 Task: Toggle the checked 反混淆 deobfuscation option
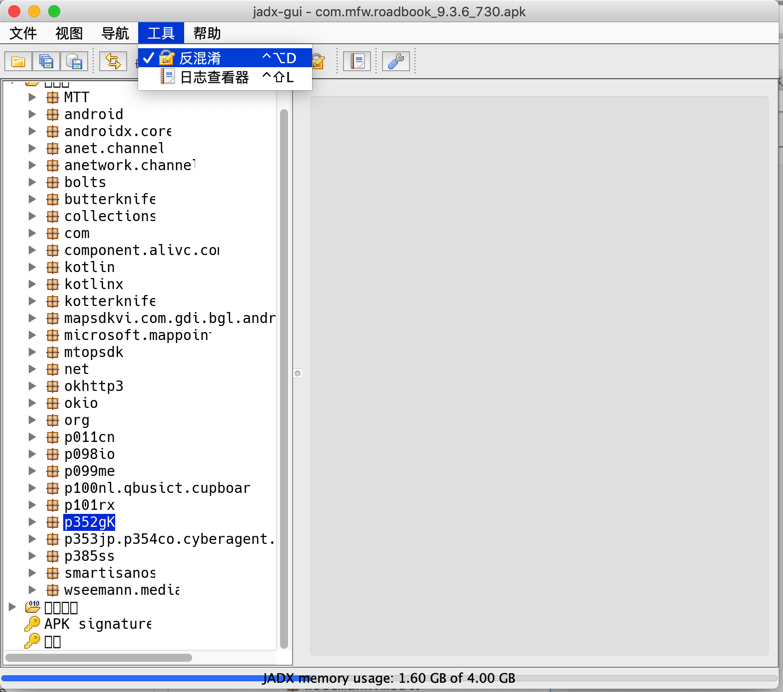[x=225, y=58]
